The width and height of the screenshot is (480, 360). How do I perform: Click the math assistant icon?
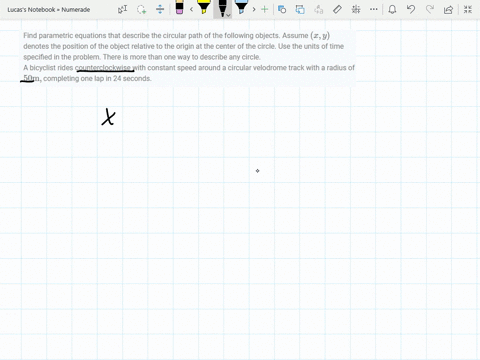(x=356, y=9)
